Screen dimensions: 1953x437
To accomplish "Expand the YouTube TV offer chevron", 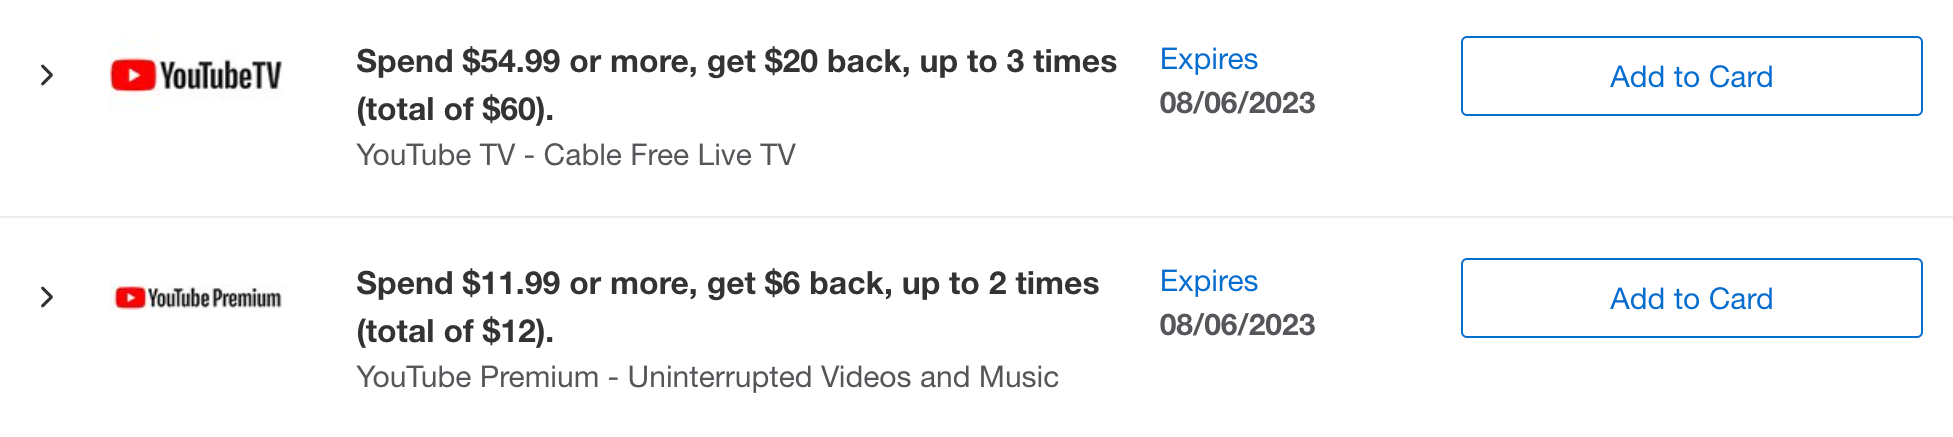I will click(x=46, y=75).
